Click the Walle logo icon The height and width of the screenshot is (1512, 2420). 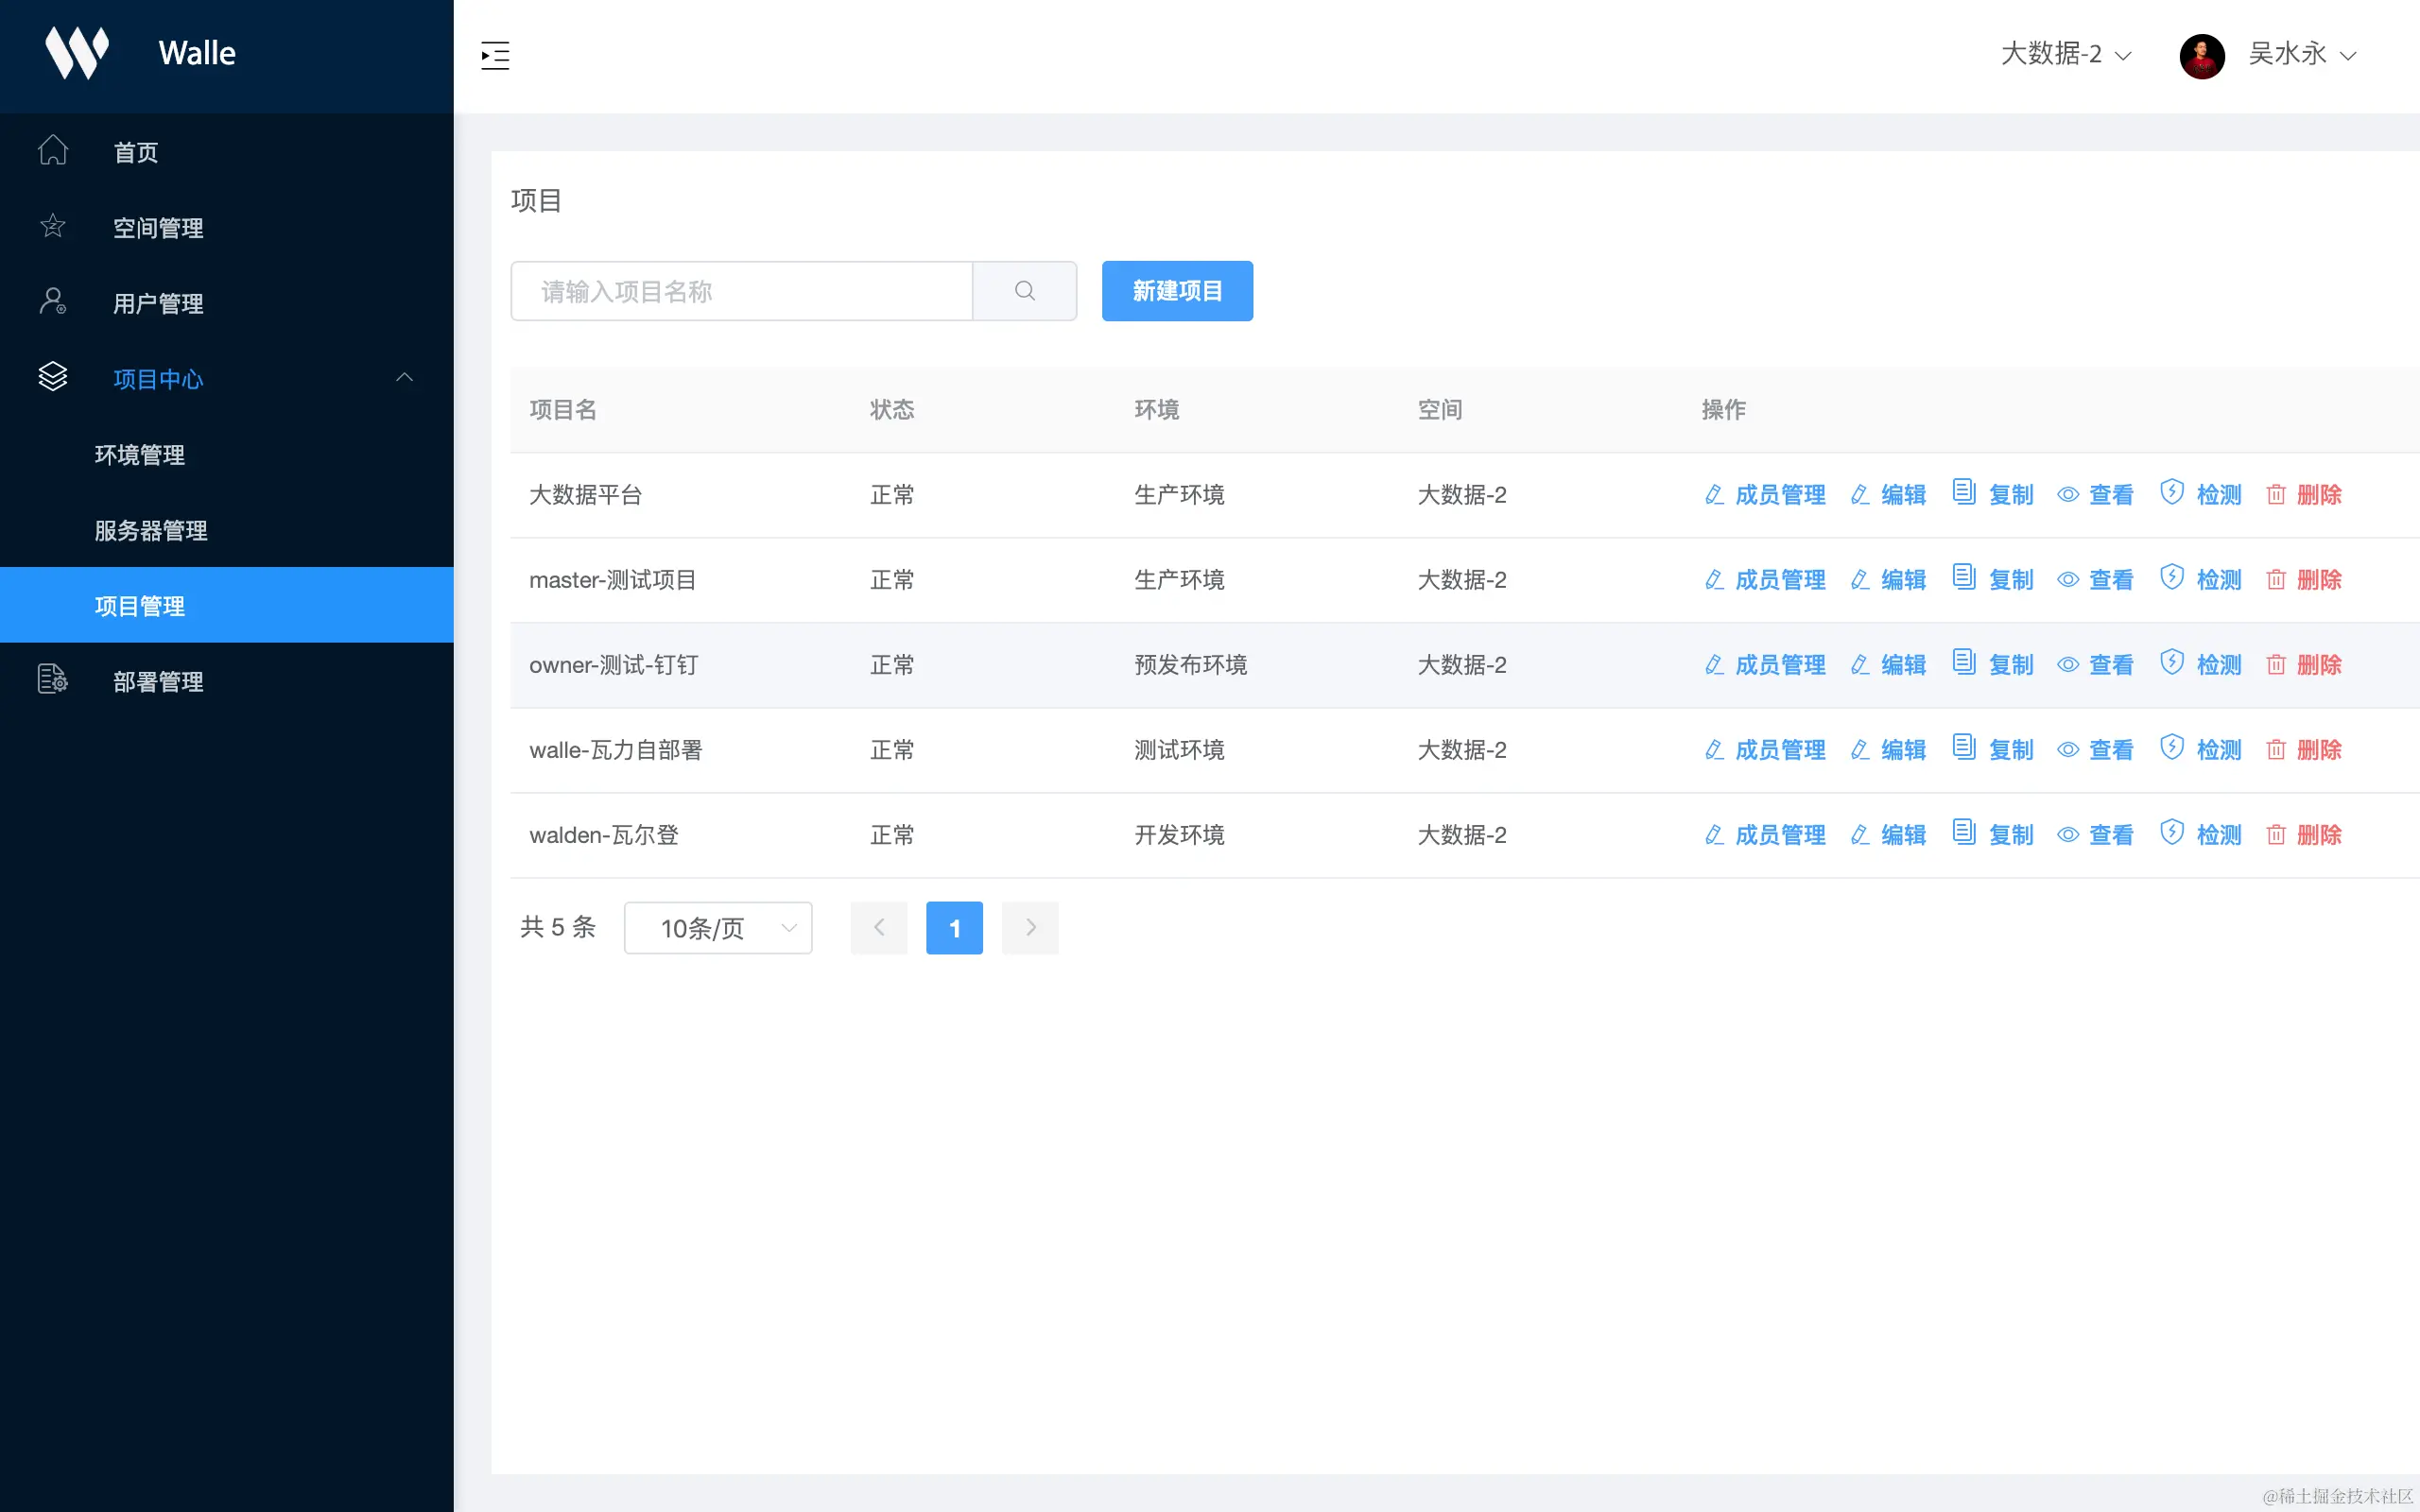click(x=77, y=52)
